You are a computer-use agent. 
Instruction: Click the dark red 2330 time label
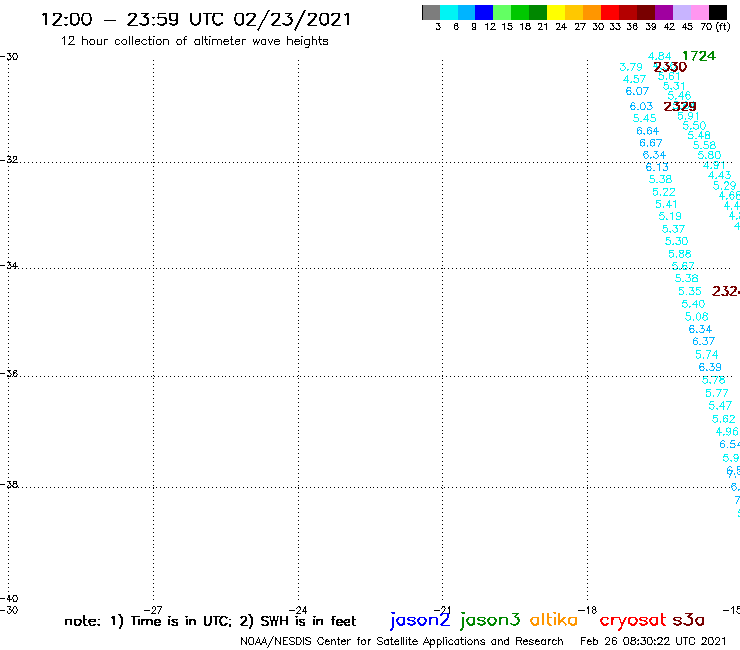(x=670, y=67)
